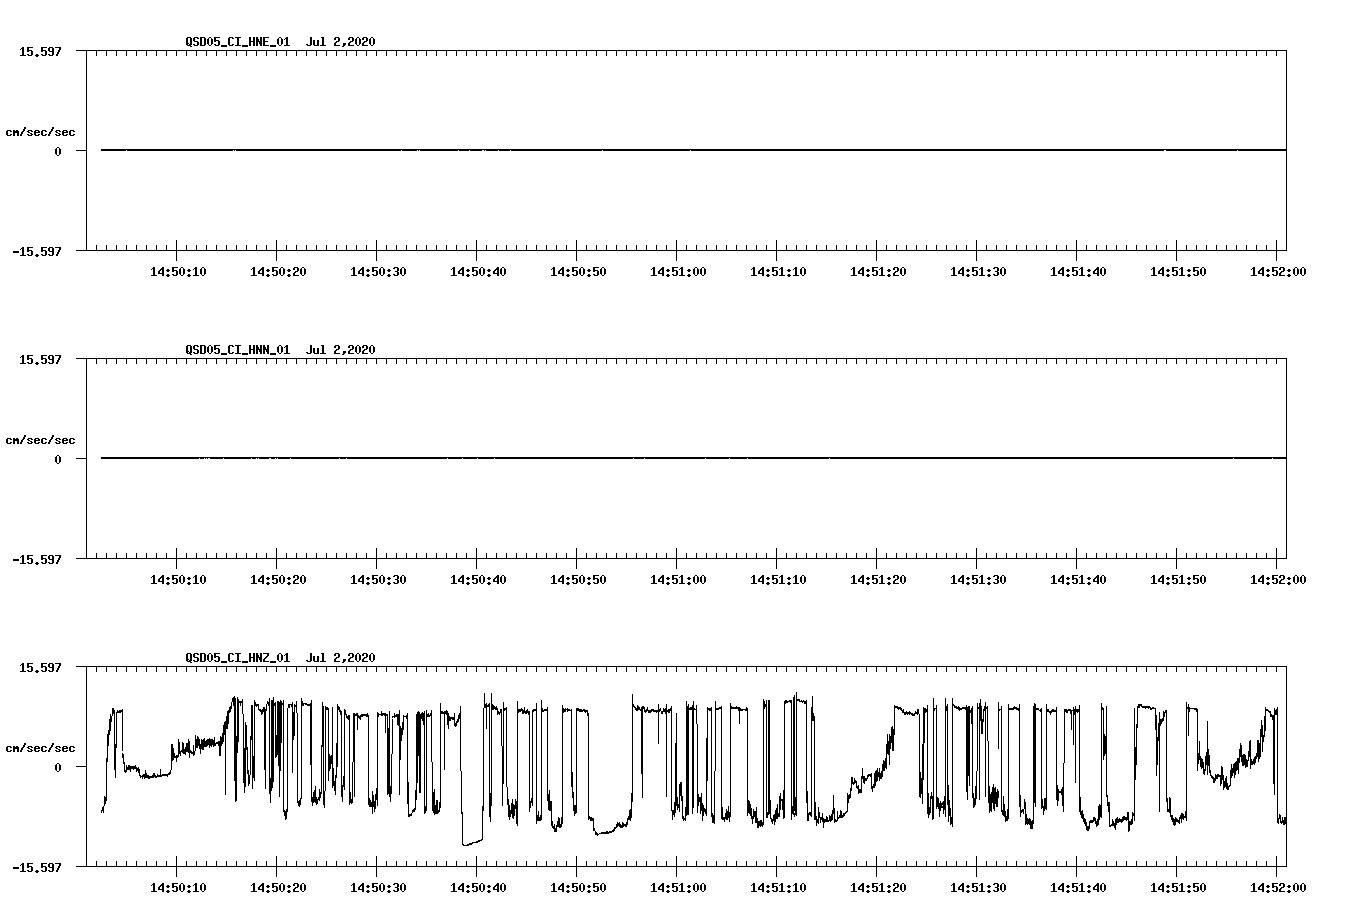Click the 0 axis label of HNN plot
Viewport: 1358px width, 924px height.
(x=58, y=460)
